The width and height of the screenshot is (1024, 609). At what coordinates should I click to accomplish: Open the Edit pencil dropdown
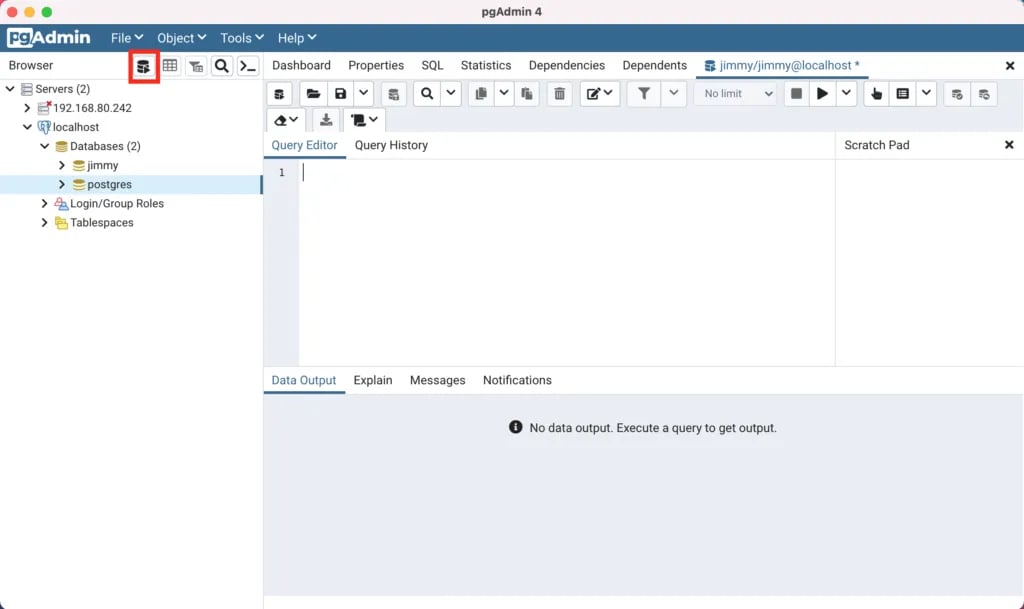[x=600, y=94]
